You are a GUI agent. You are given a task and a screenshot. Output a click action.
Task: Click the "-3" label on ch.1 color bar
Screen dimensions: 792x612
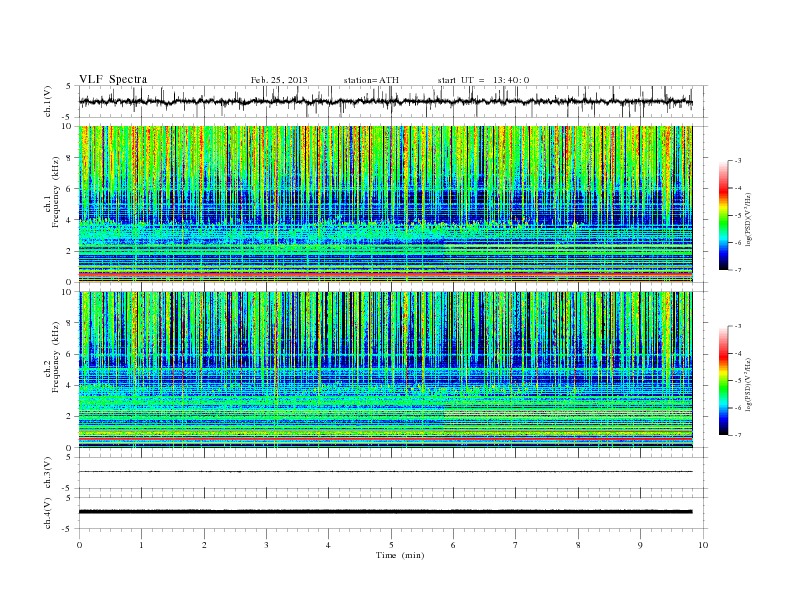point(738,161)
